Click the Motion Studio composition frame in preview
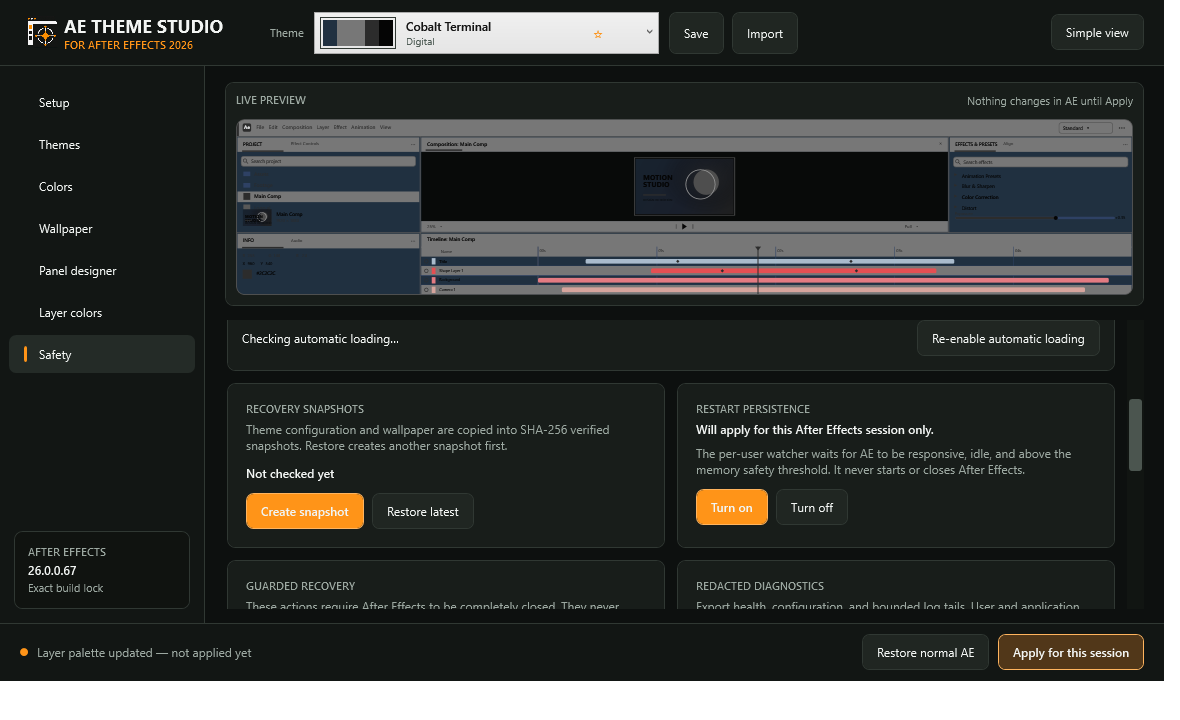The height and width of the screenshot is (720, 1180). click(x=684, y=187)
